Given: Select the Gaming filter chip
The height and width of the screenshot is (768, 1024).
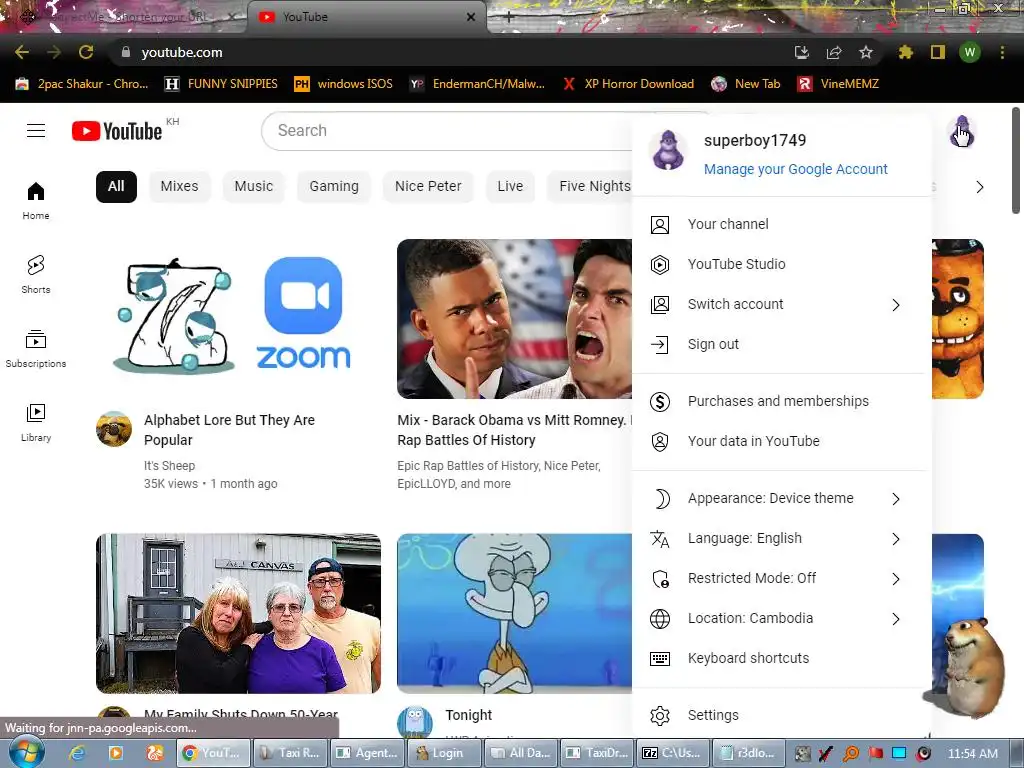Looking at the screenshot, I should pos(334,187).
